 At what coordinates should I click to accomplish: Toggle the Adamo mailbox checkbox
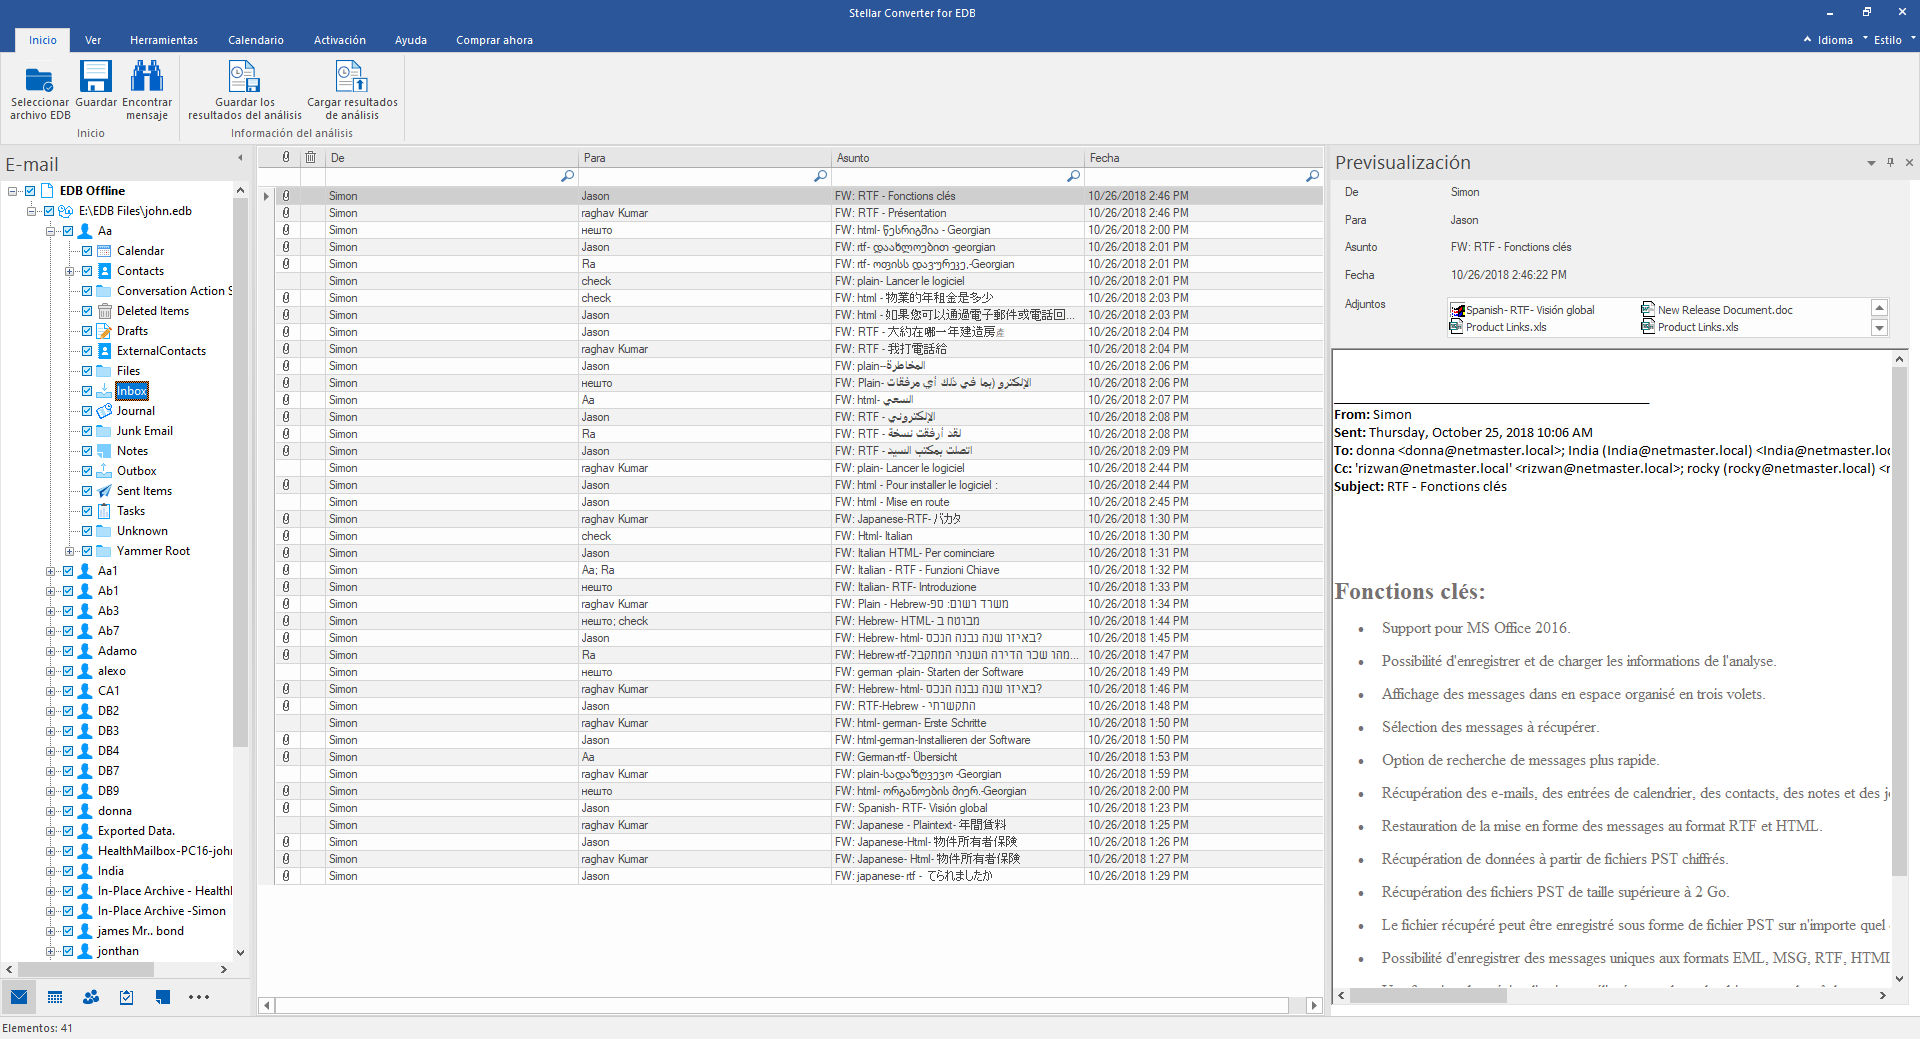pos(68,651)
